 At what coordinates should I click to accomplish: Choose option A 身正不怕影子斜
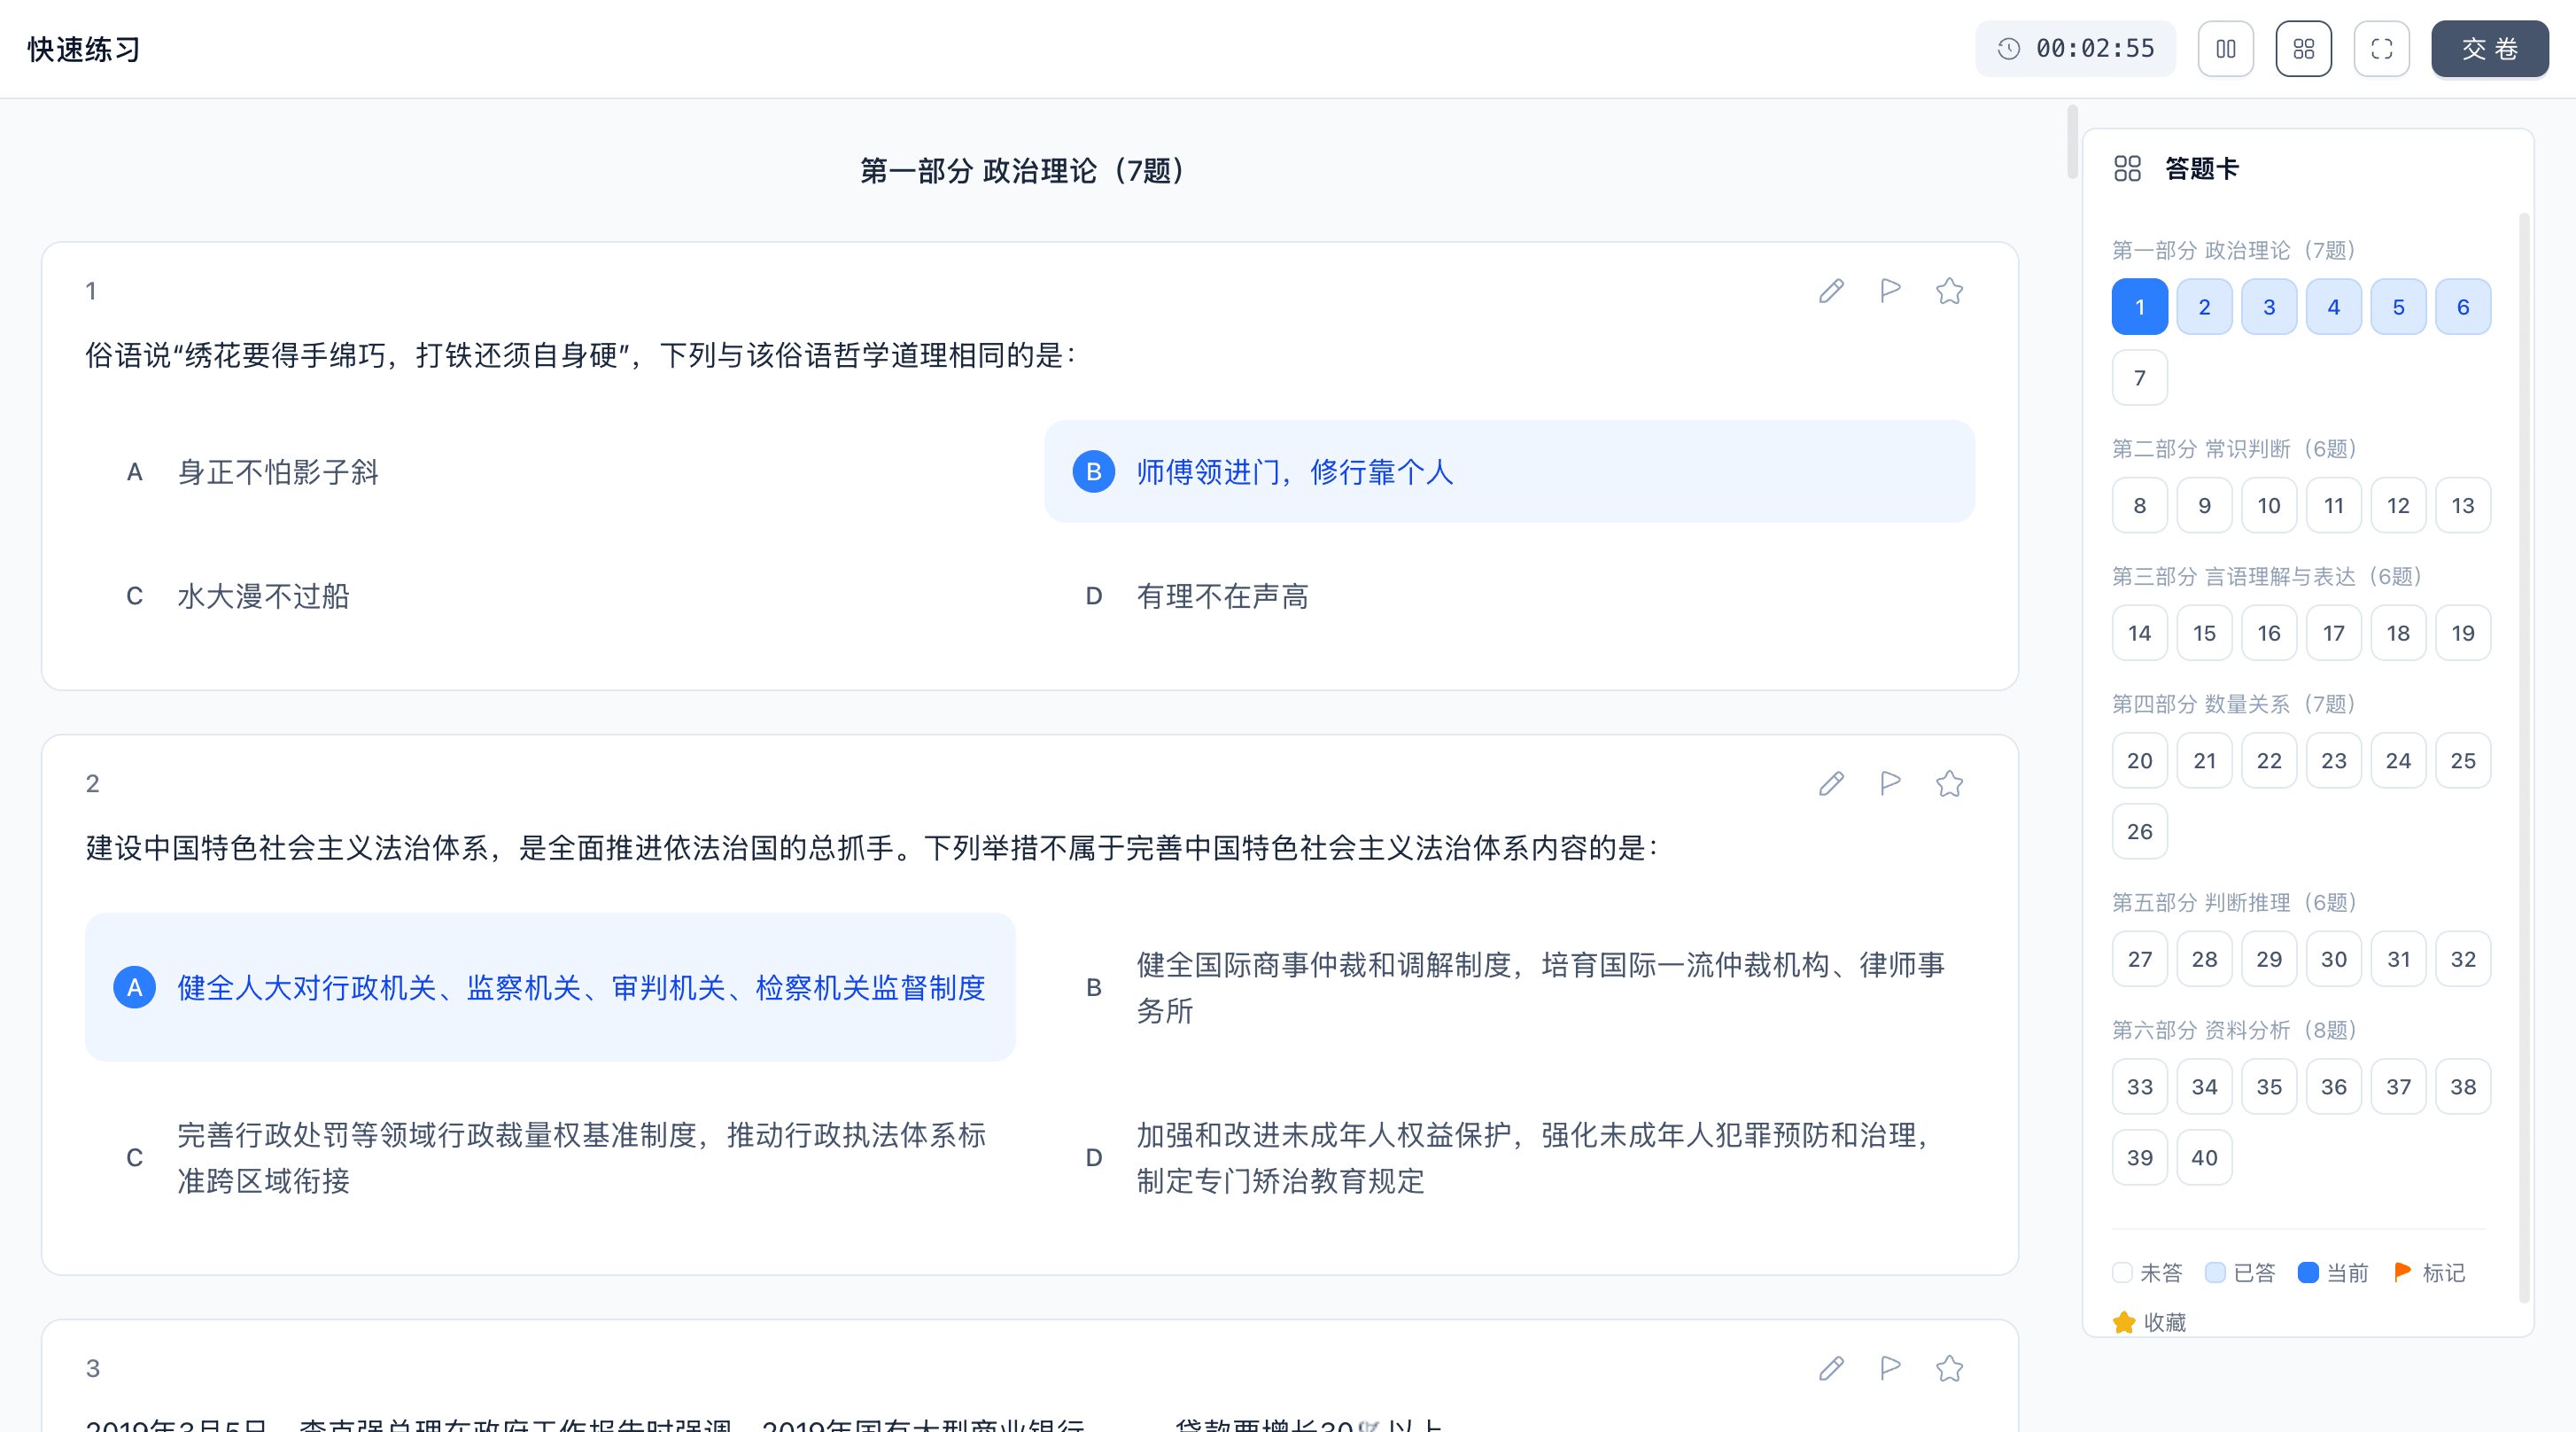[x=550, y=472]
